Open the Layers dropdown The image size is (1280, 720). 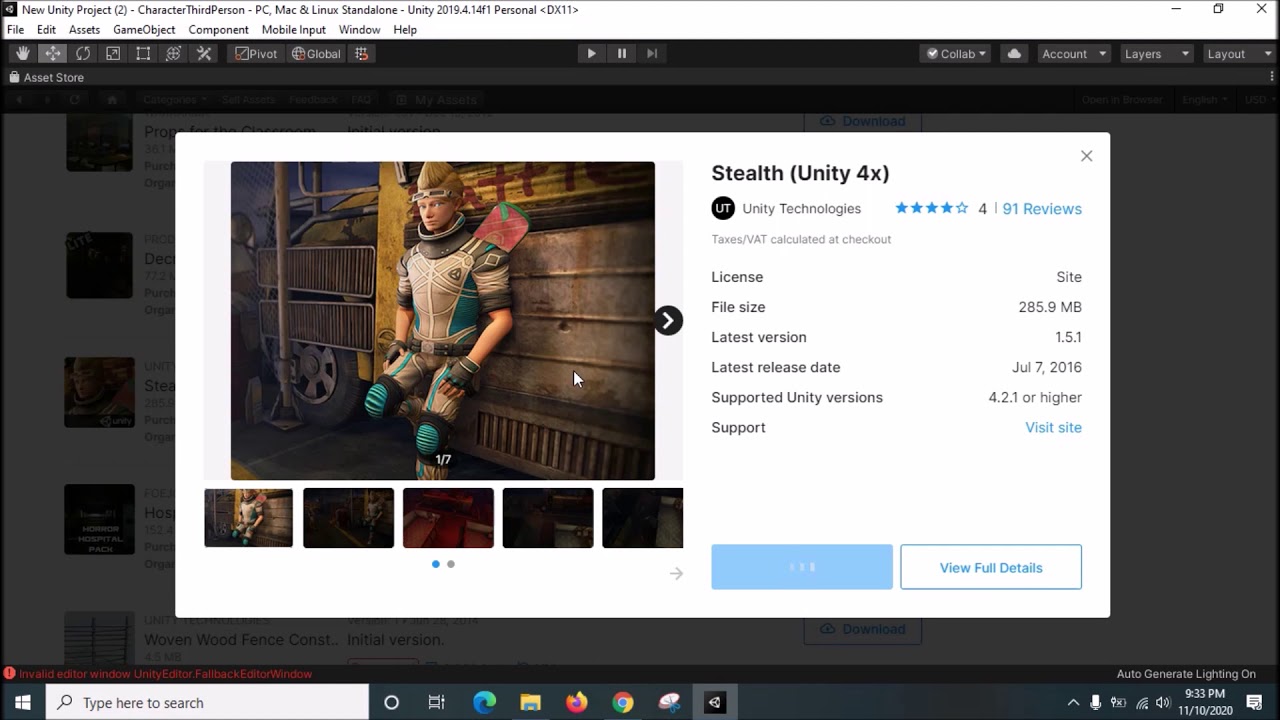1157,54
